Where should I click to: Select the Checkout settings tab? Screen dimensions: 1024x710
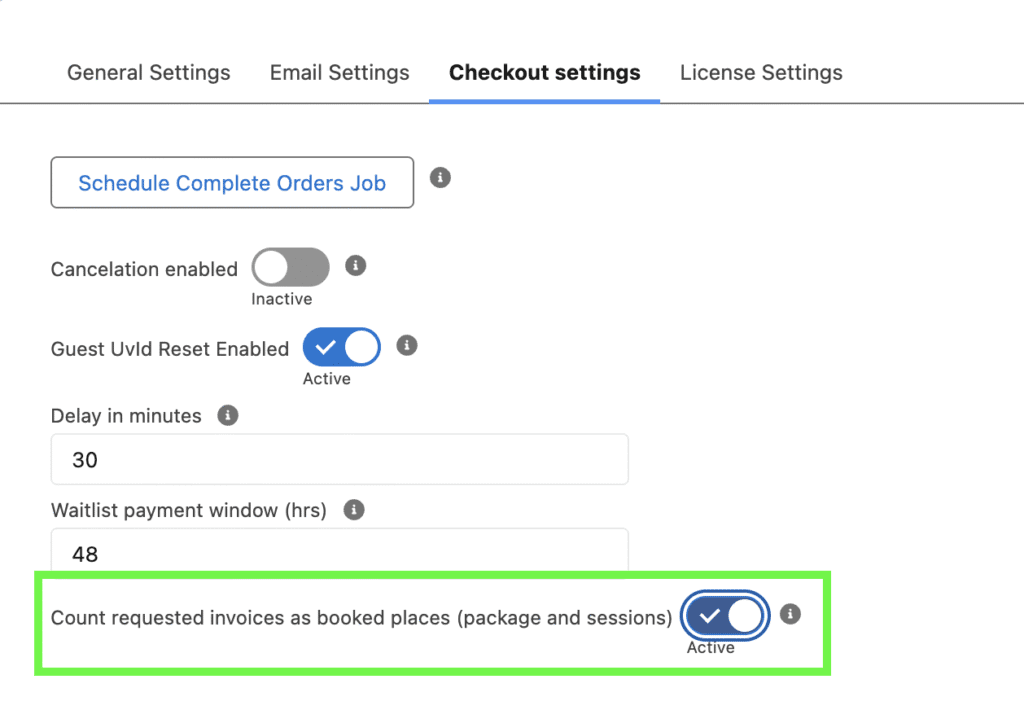[x=544, y=73]
